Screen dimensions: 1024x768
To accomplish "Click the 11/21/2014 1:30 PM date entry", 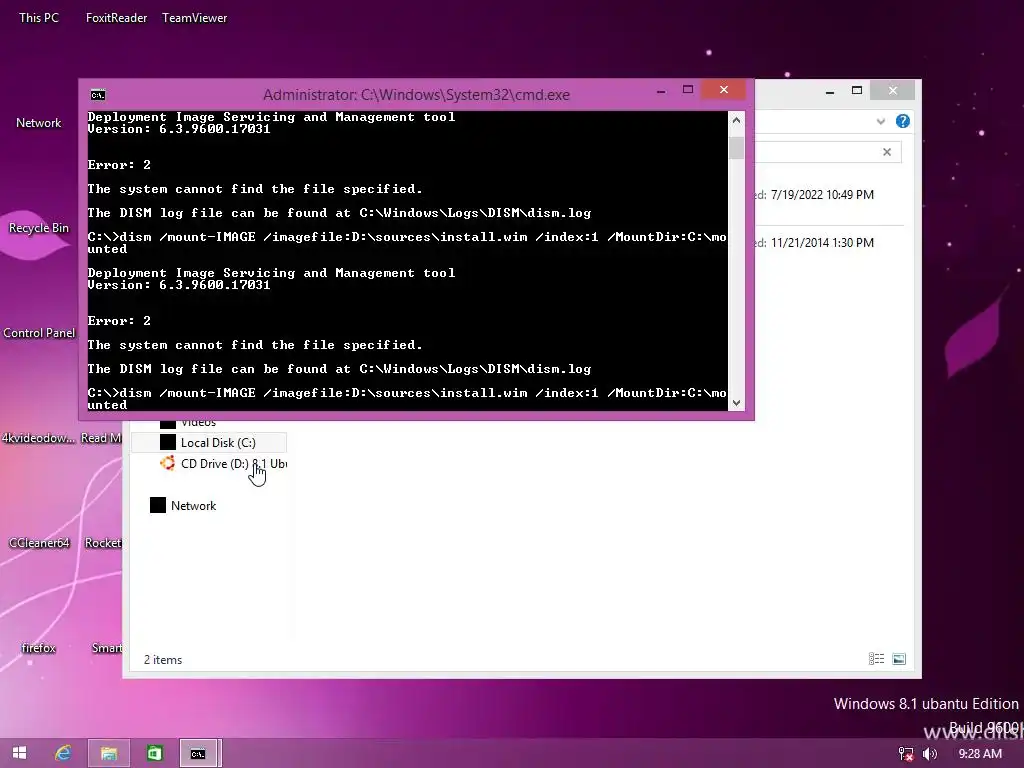I will pyautogui.click(x=822, y=243).
